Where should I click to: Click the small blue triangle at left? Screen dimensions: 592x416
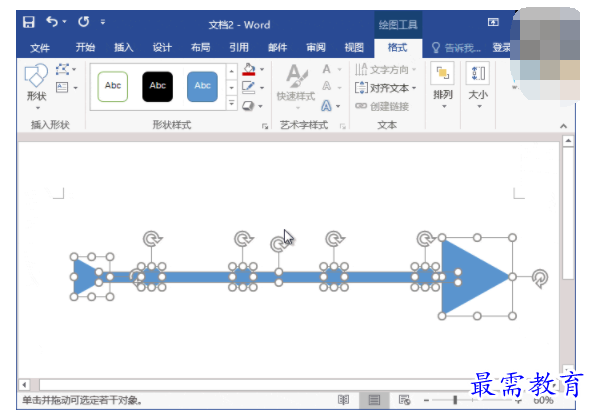tap(85, 277)
